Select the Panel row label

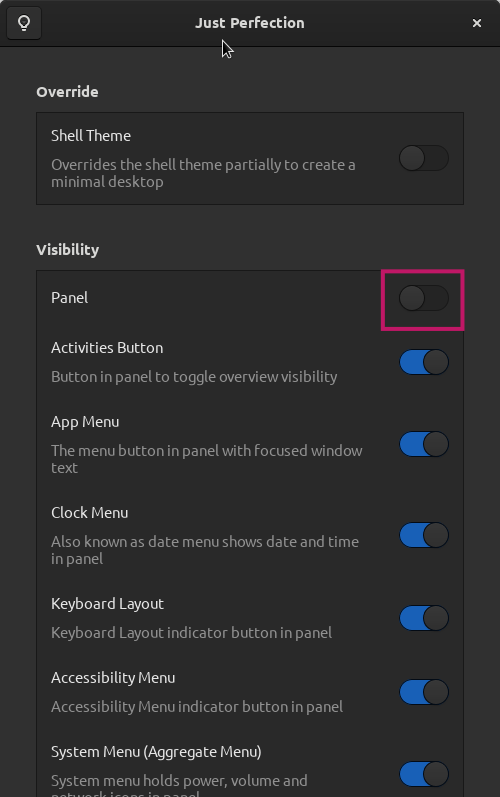tap(70, 298)
